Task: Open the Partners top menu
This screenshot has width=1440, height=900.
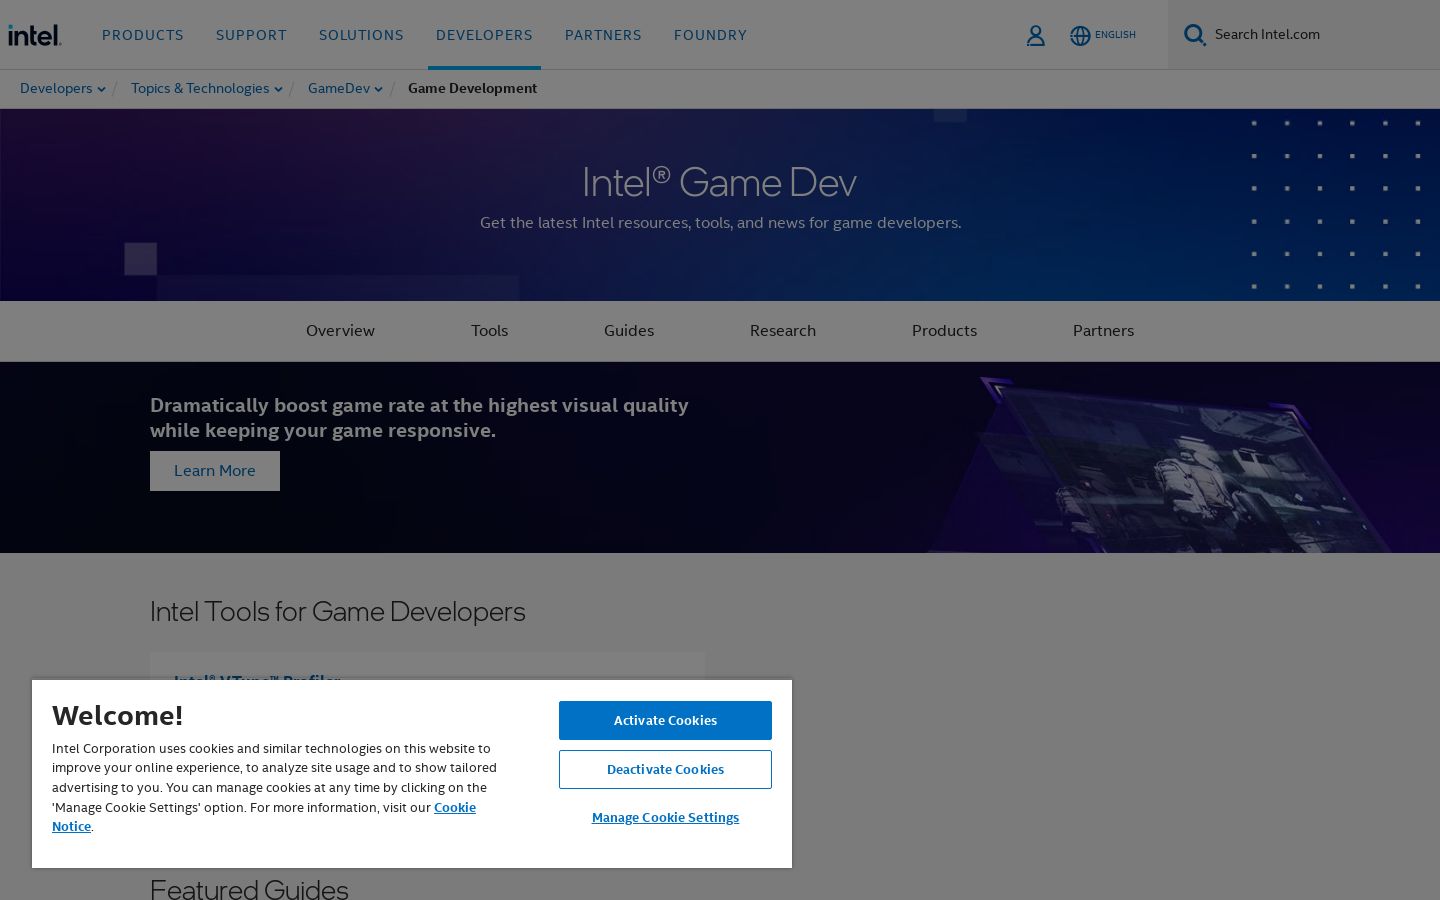Action: (603, 35)
